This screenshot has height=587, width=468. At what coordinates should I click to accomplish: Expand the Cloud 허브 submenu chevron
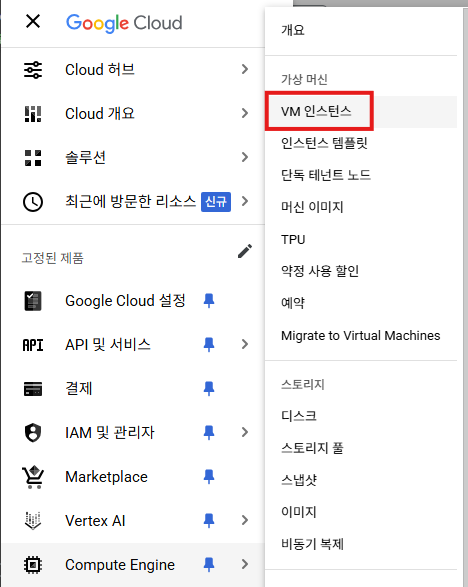(x=245, y=69)
